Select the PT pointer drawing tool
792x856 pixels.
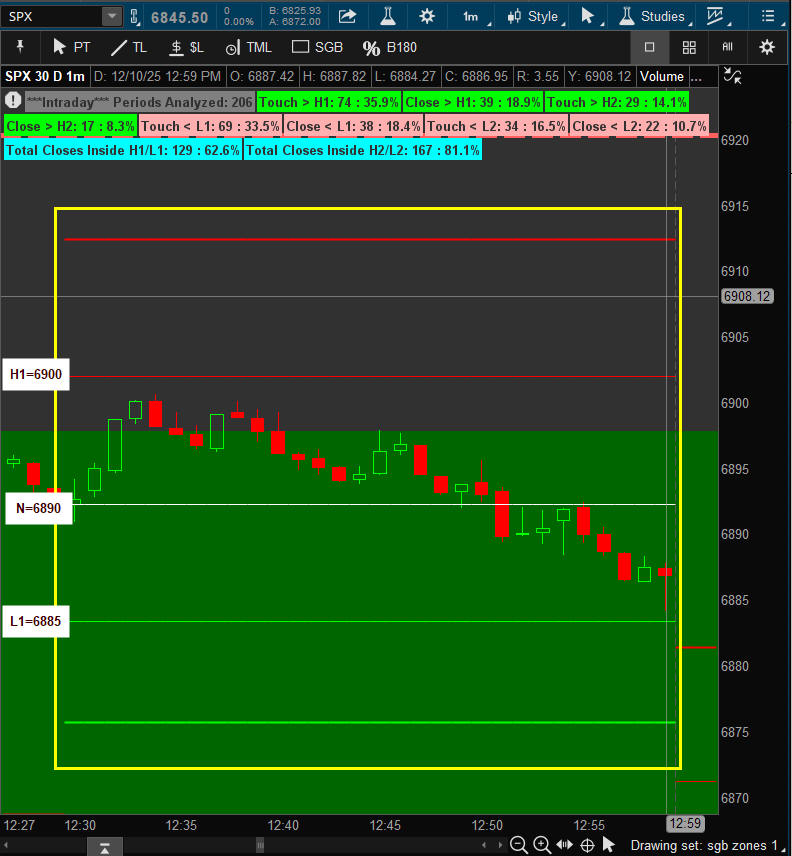[x=70, y=47]
